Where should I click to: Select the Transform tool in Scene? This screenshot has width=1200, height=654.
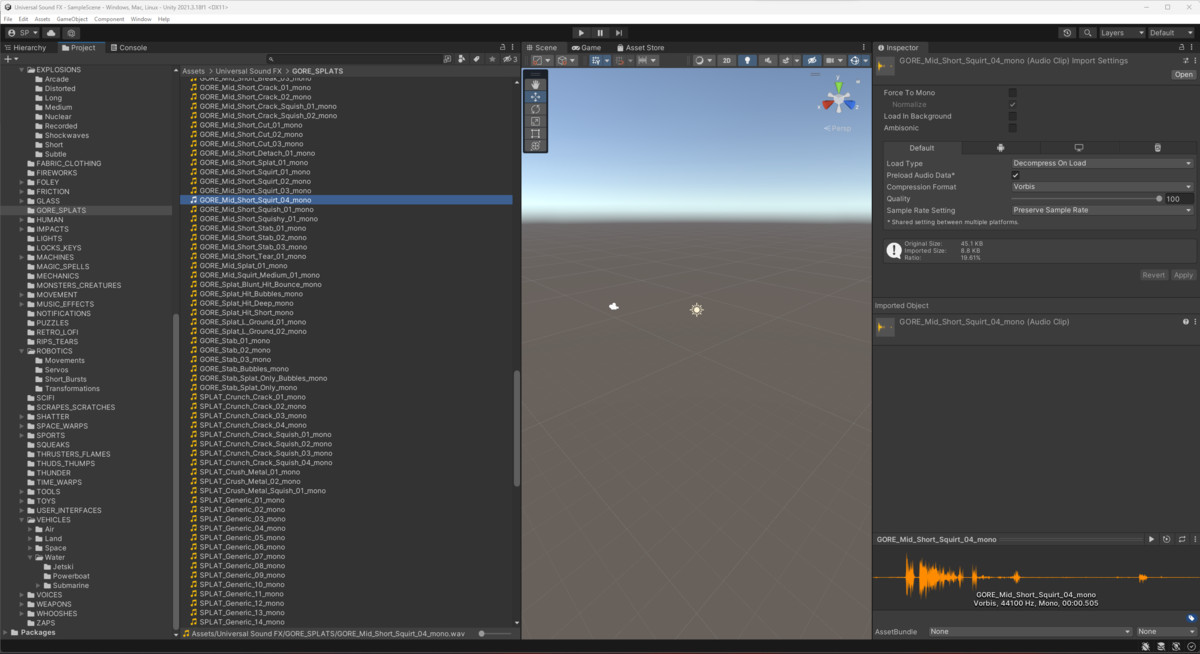535,145
